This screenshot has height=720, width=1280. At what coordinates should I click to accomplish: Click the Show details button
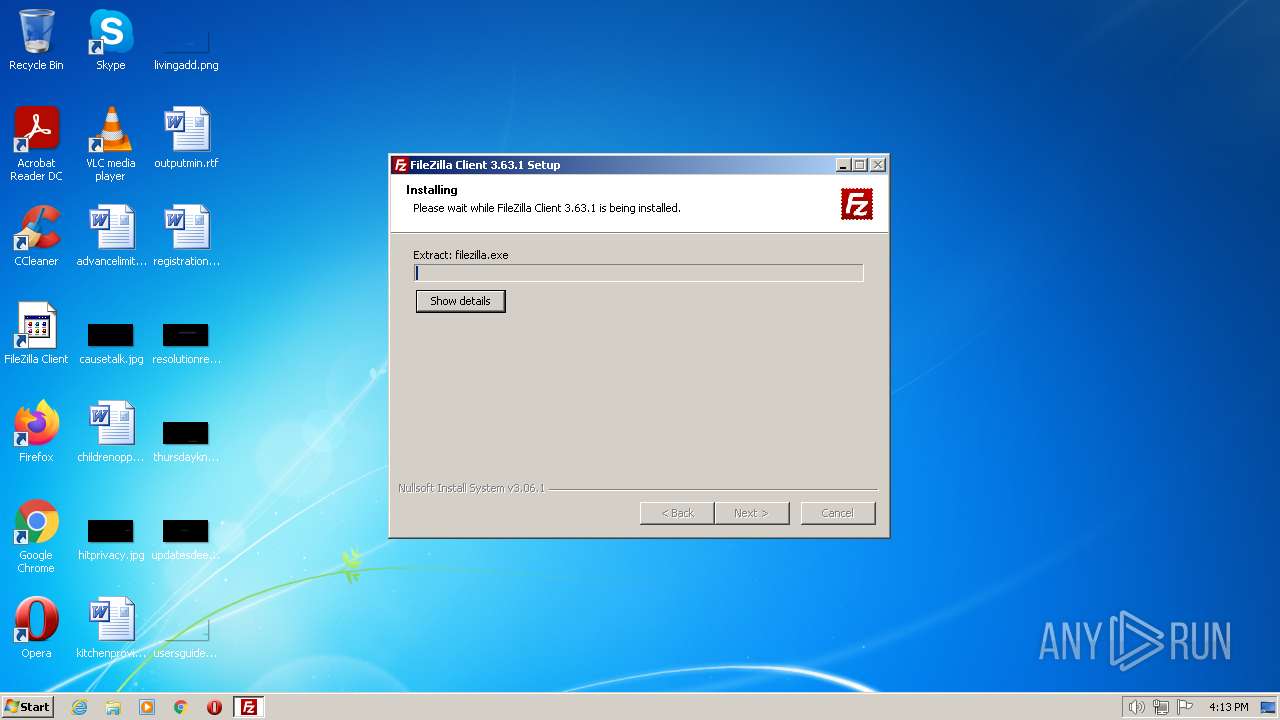point(460,301)
